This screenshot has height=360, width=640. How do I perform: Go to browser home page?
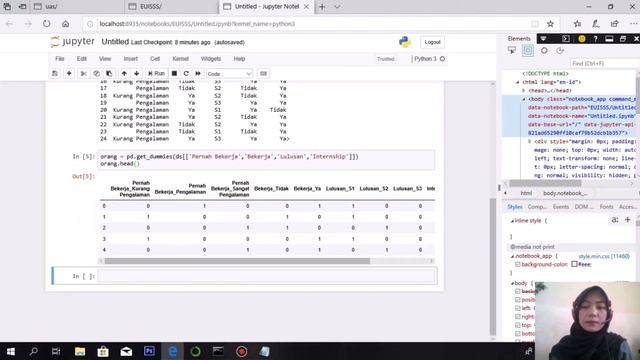click(x=65, y=24)
